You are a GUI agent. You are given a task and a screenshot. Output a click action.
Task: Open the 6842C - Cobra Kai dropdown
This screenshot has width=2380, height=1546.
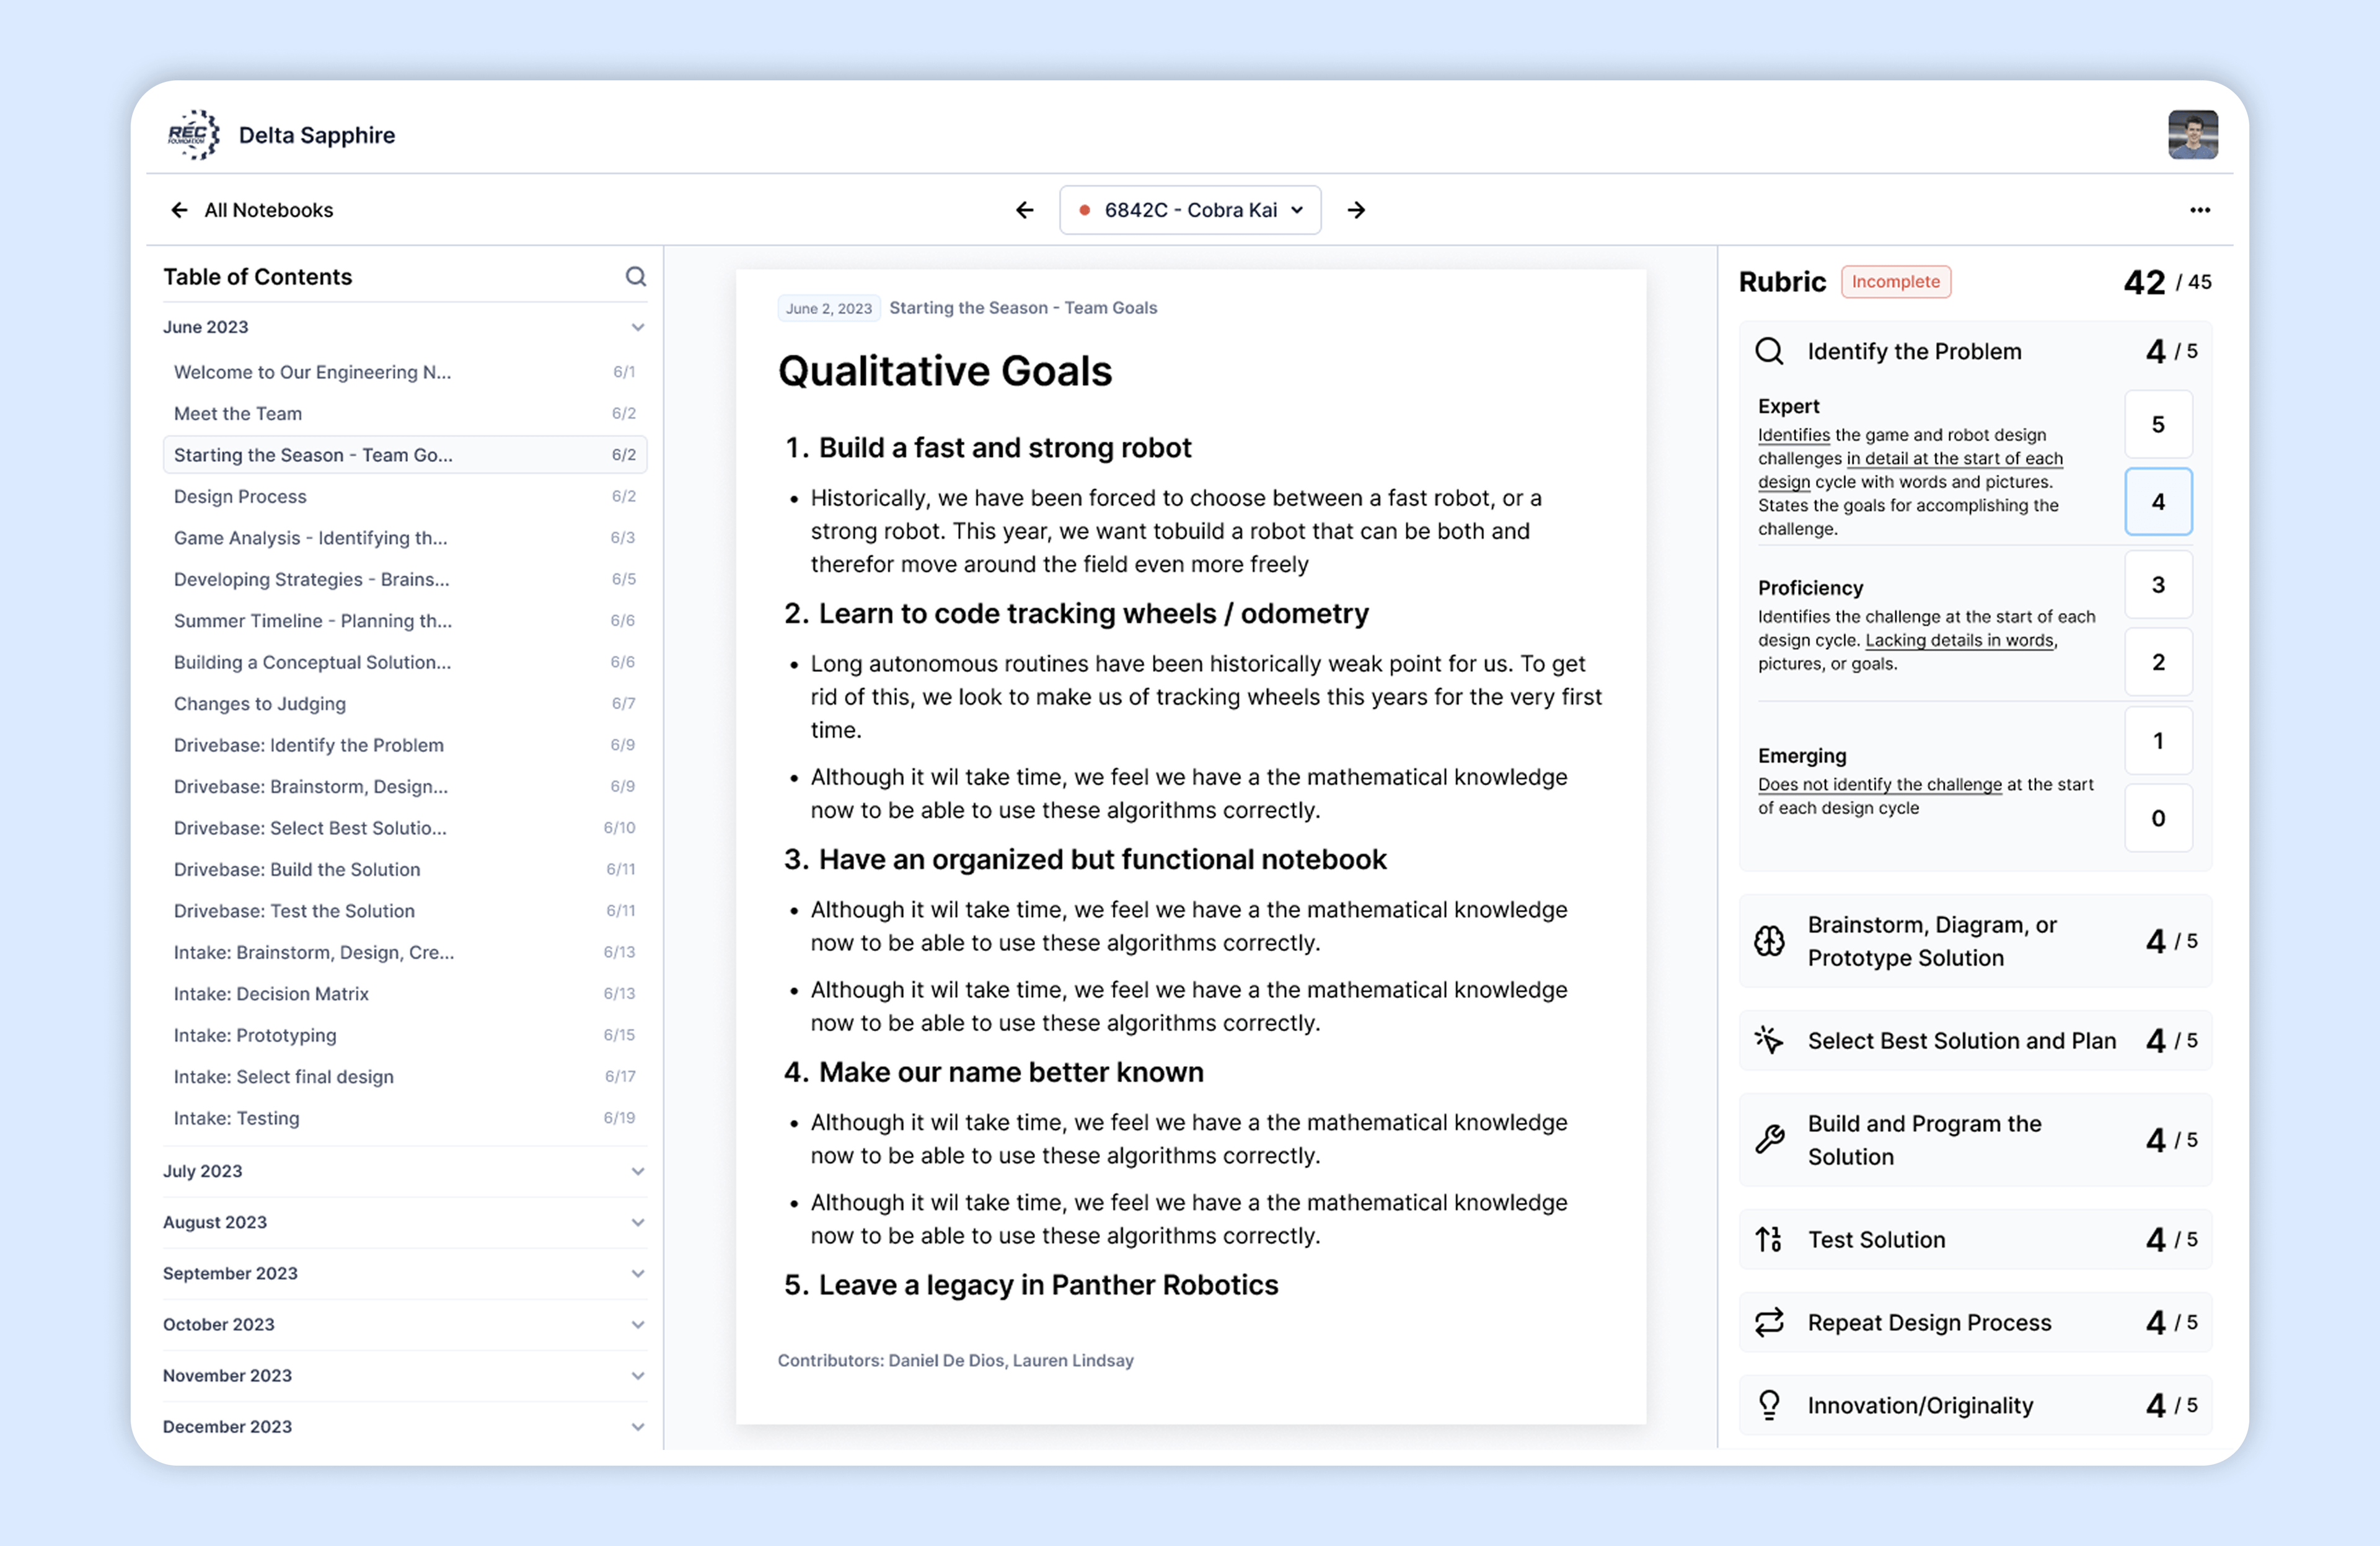coord(1190,210)
